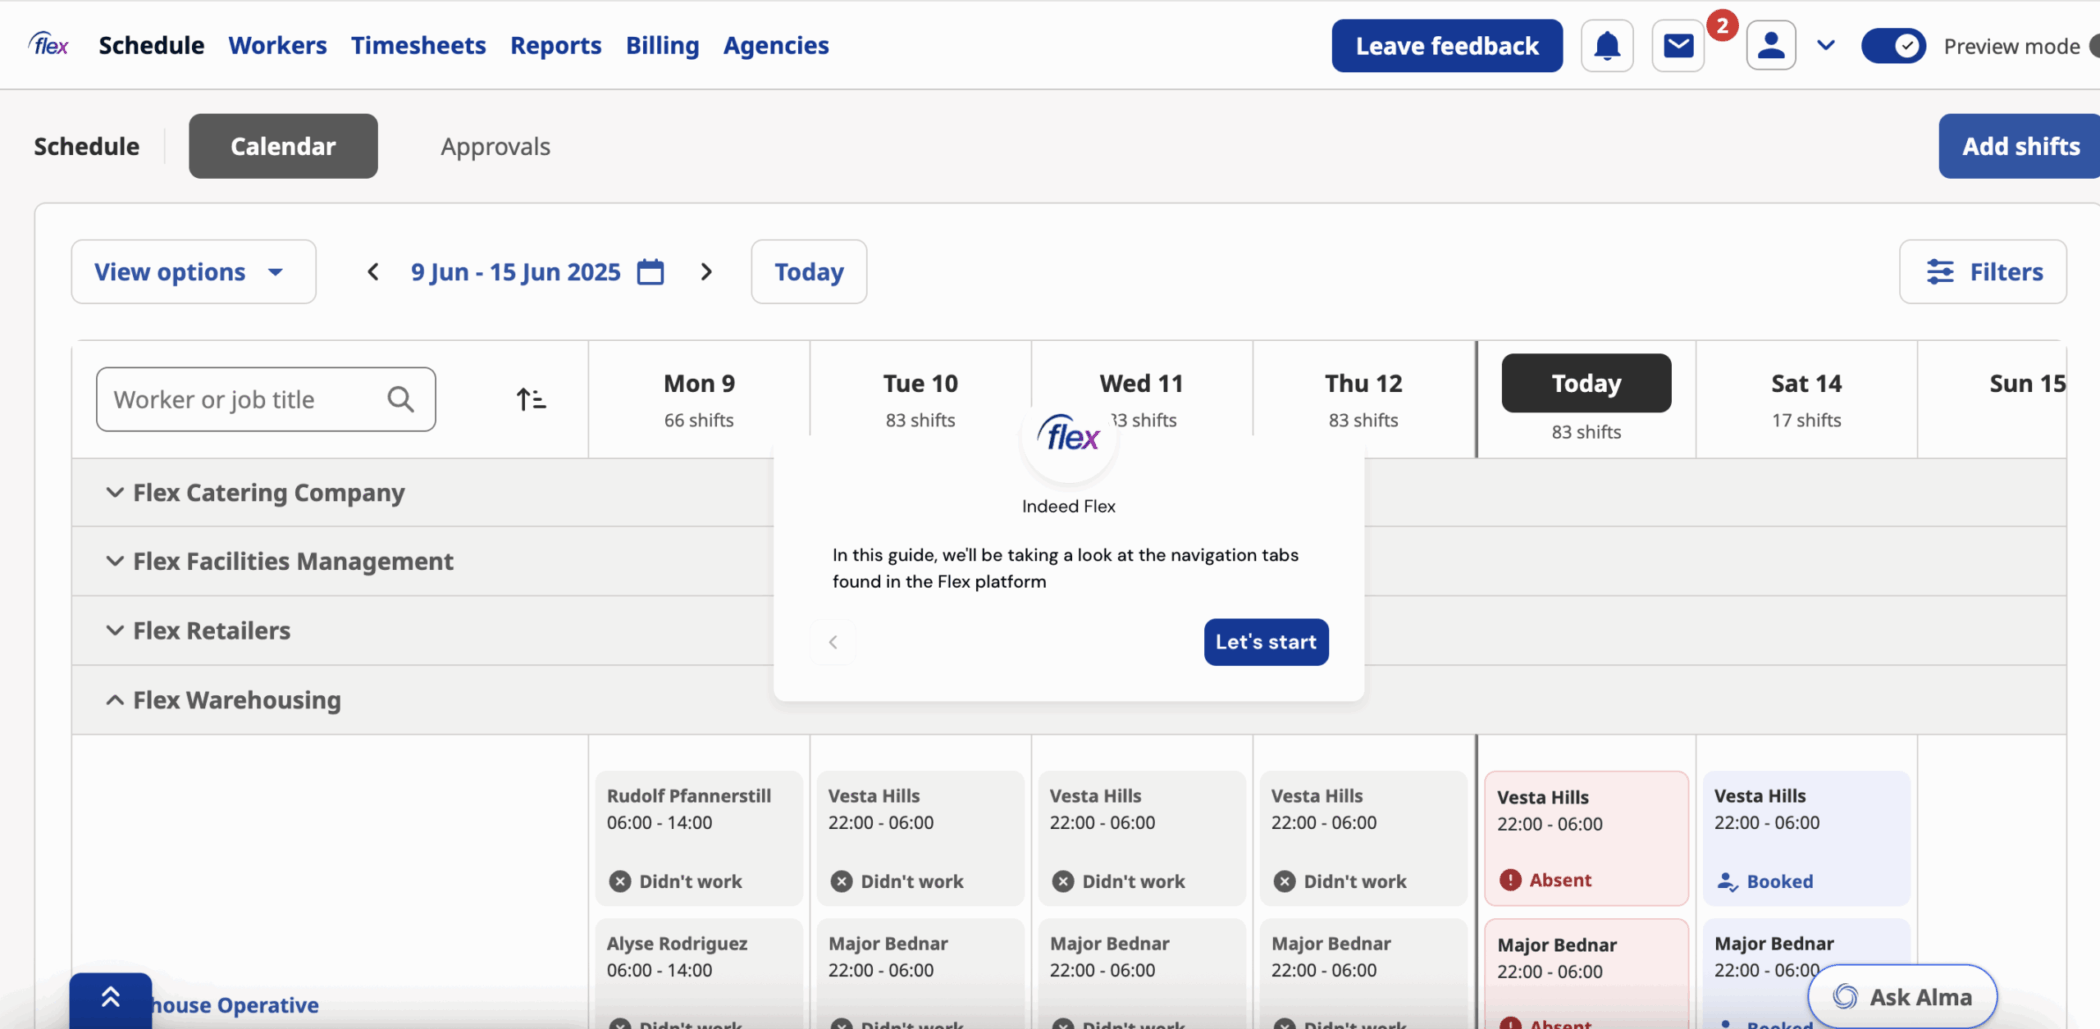Viewport: 2100px width, 1029px height.
Task: Click the search magnifier icon
Action: tap(401, 399)
